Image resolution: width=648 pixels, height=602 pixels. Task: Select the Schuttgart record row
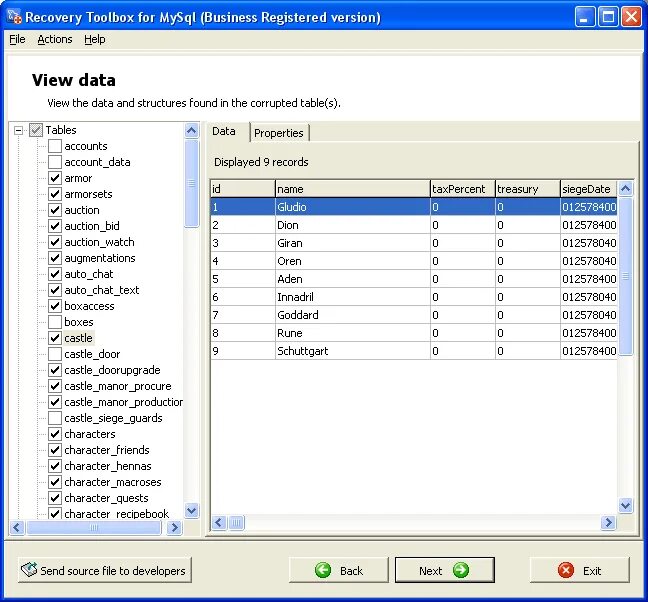tap(414, 351)
